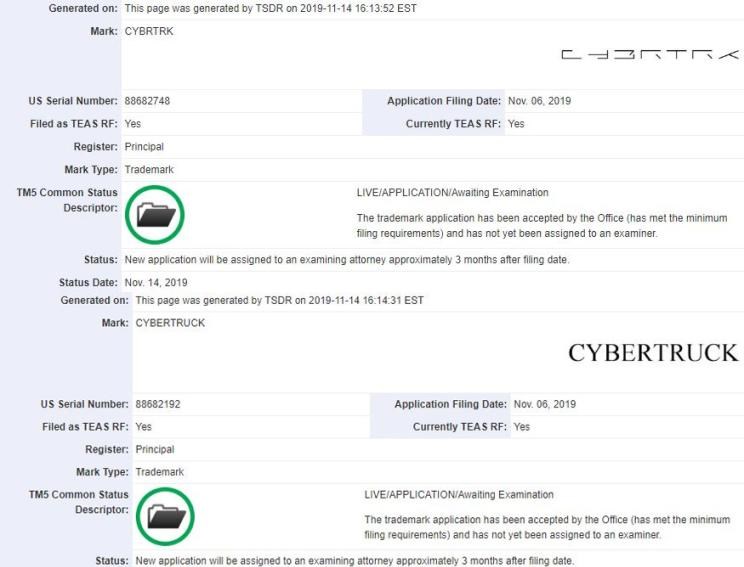744x567 pixels.
Task: Click the Register value Principal under CYBERTRUCK
Action: (x=155, y=449)
